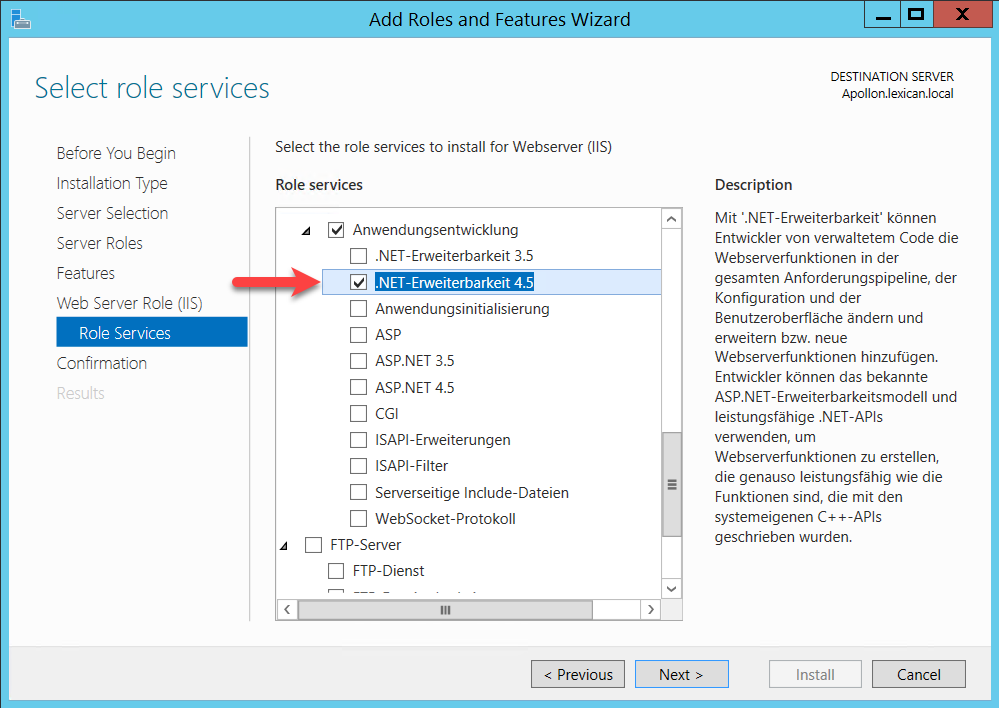The height and width of the screenshot is (708, 999).
Task: Cancel the wizard
Action: 918,674
